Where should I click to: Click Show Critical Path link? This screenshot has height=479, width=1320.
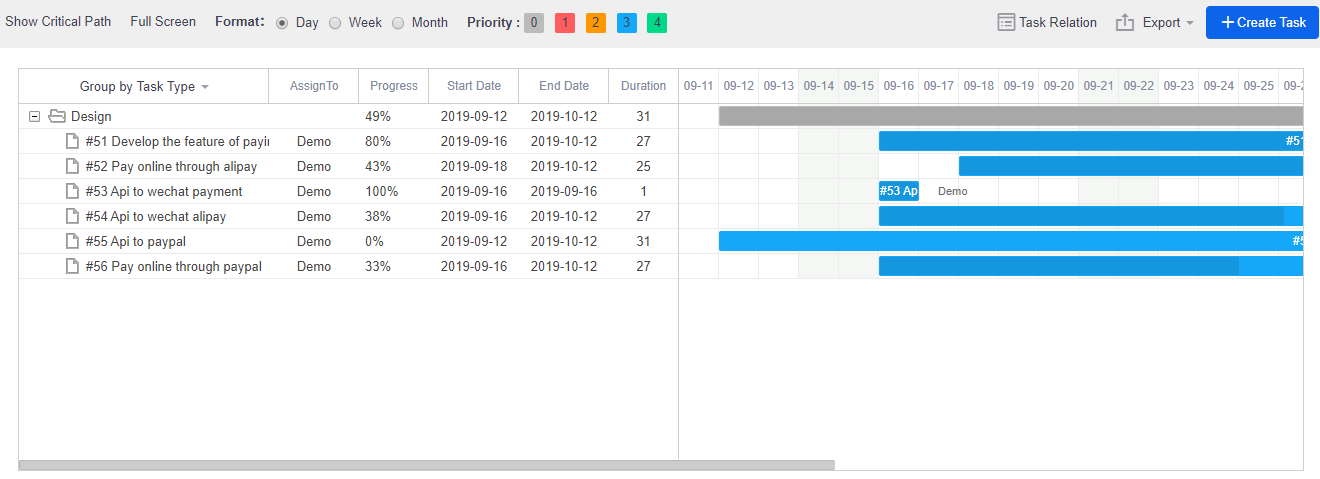tap(58, 22)
